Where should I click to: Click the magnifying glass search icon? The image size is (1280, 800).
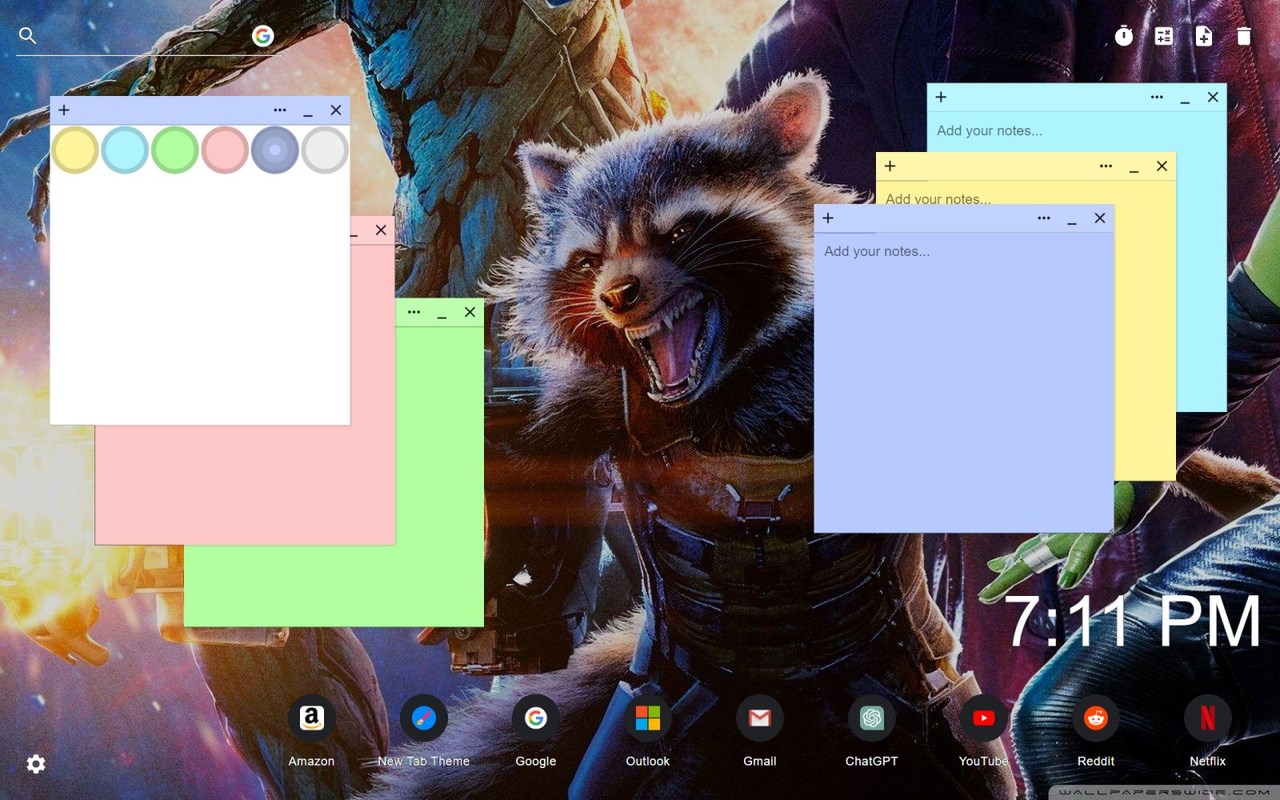click(x=28, y=36)
